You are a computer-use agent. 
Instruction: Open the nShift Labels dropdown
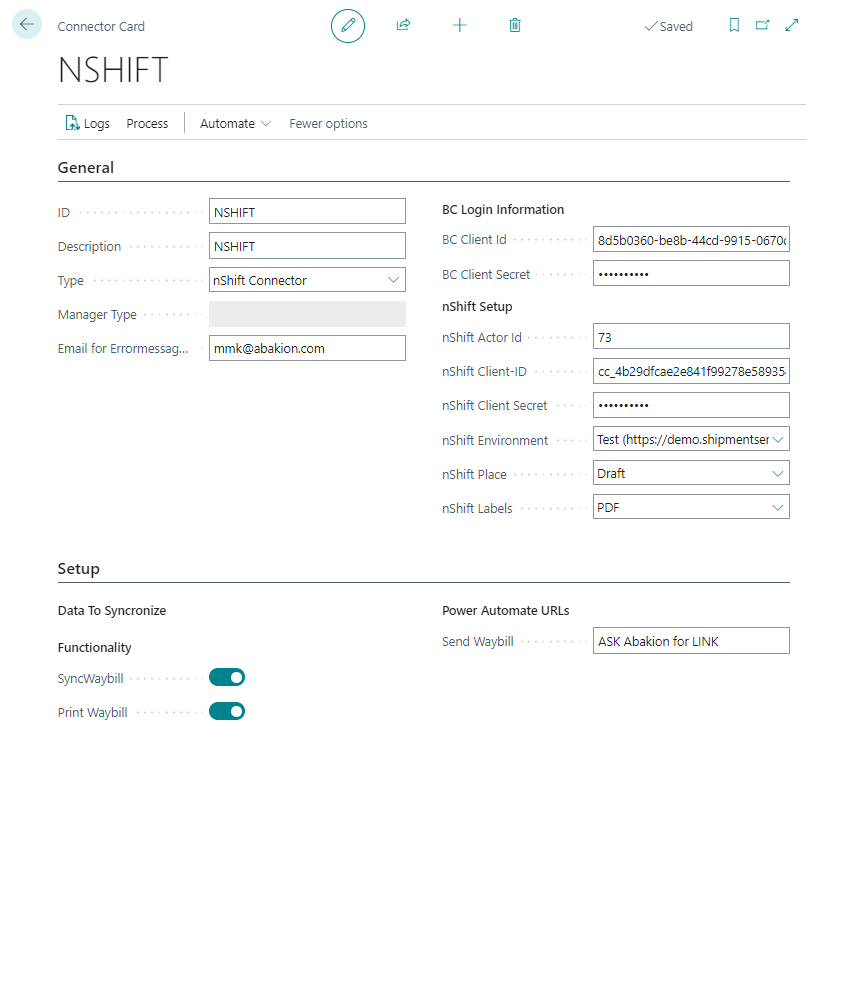point(691,507)
